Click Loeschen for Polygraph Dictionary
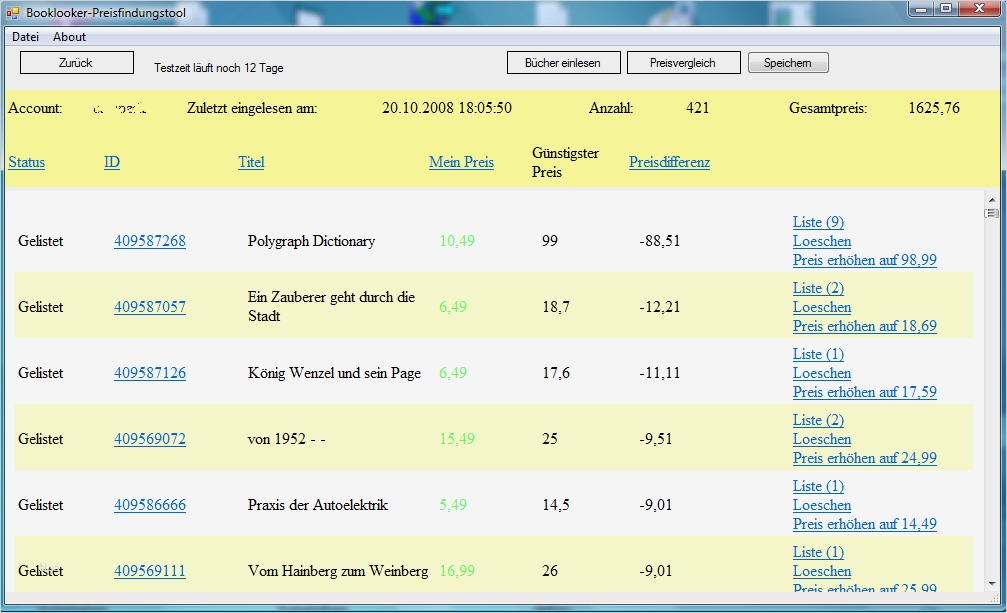The width and height of the screenshot is (1007, 613). 821,241
